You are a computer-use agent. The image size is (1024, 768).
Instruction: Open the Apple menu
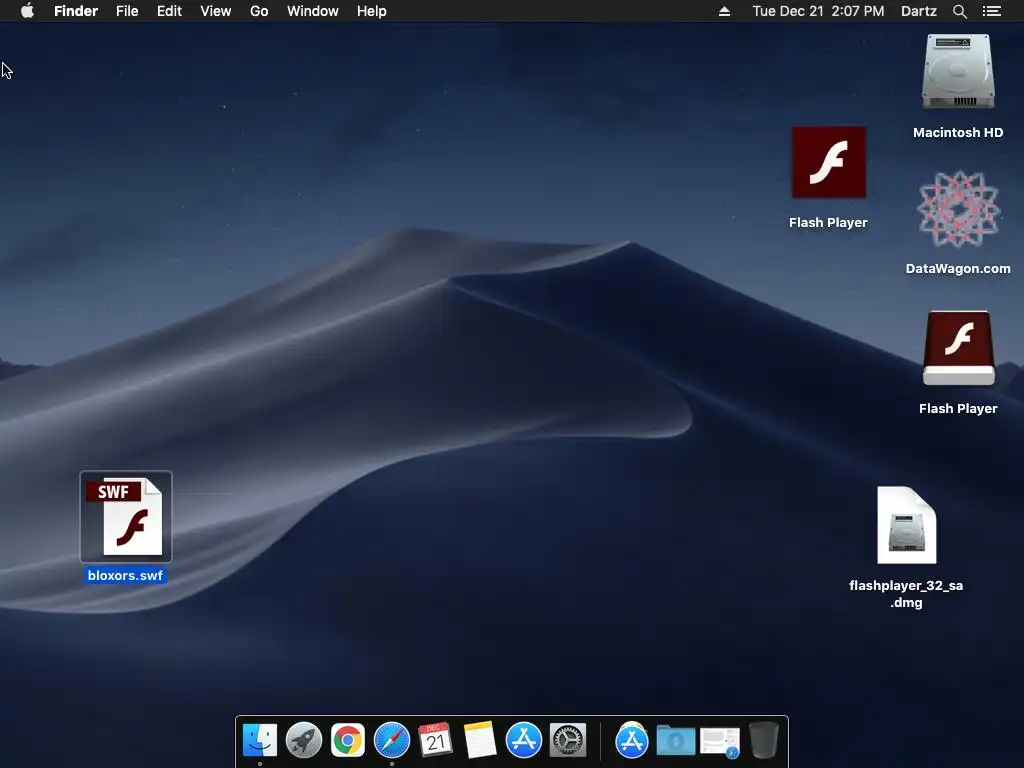point(27,11)
